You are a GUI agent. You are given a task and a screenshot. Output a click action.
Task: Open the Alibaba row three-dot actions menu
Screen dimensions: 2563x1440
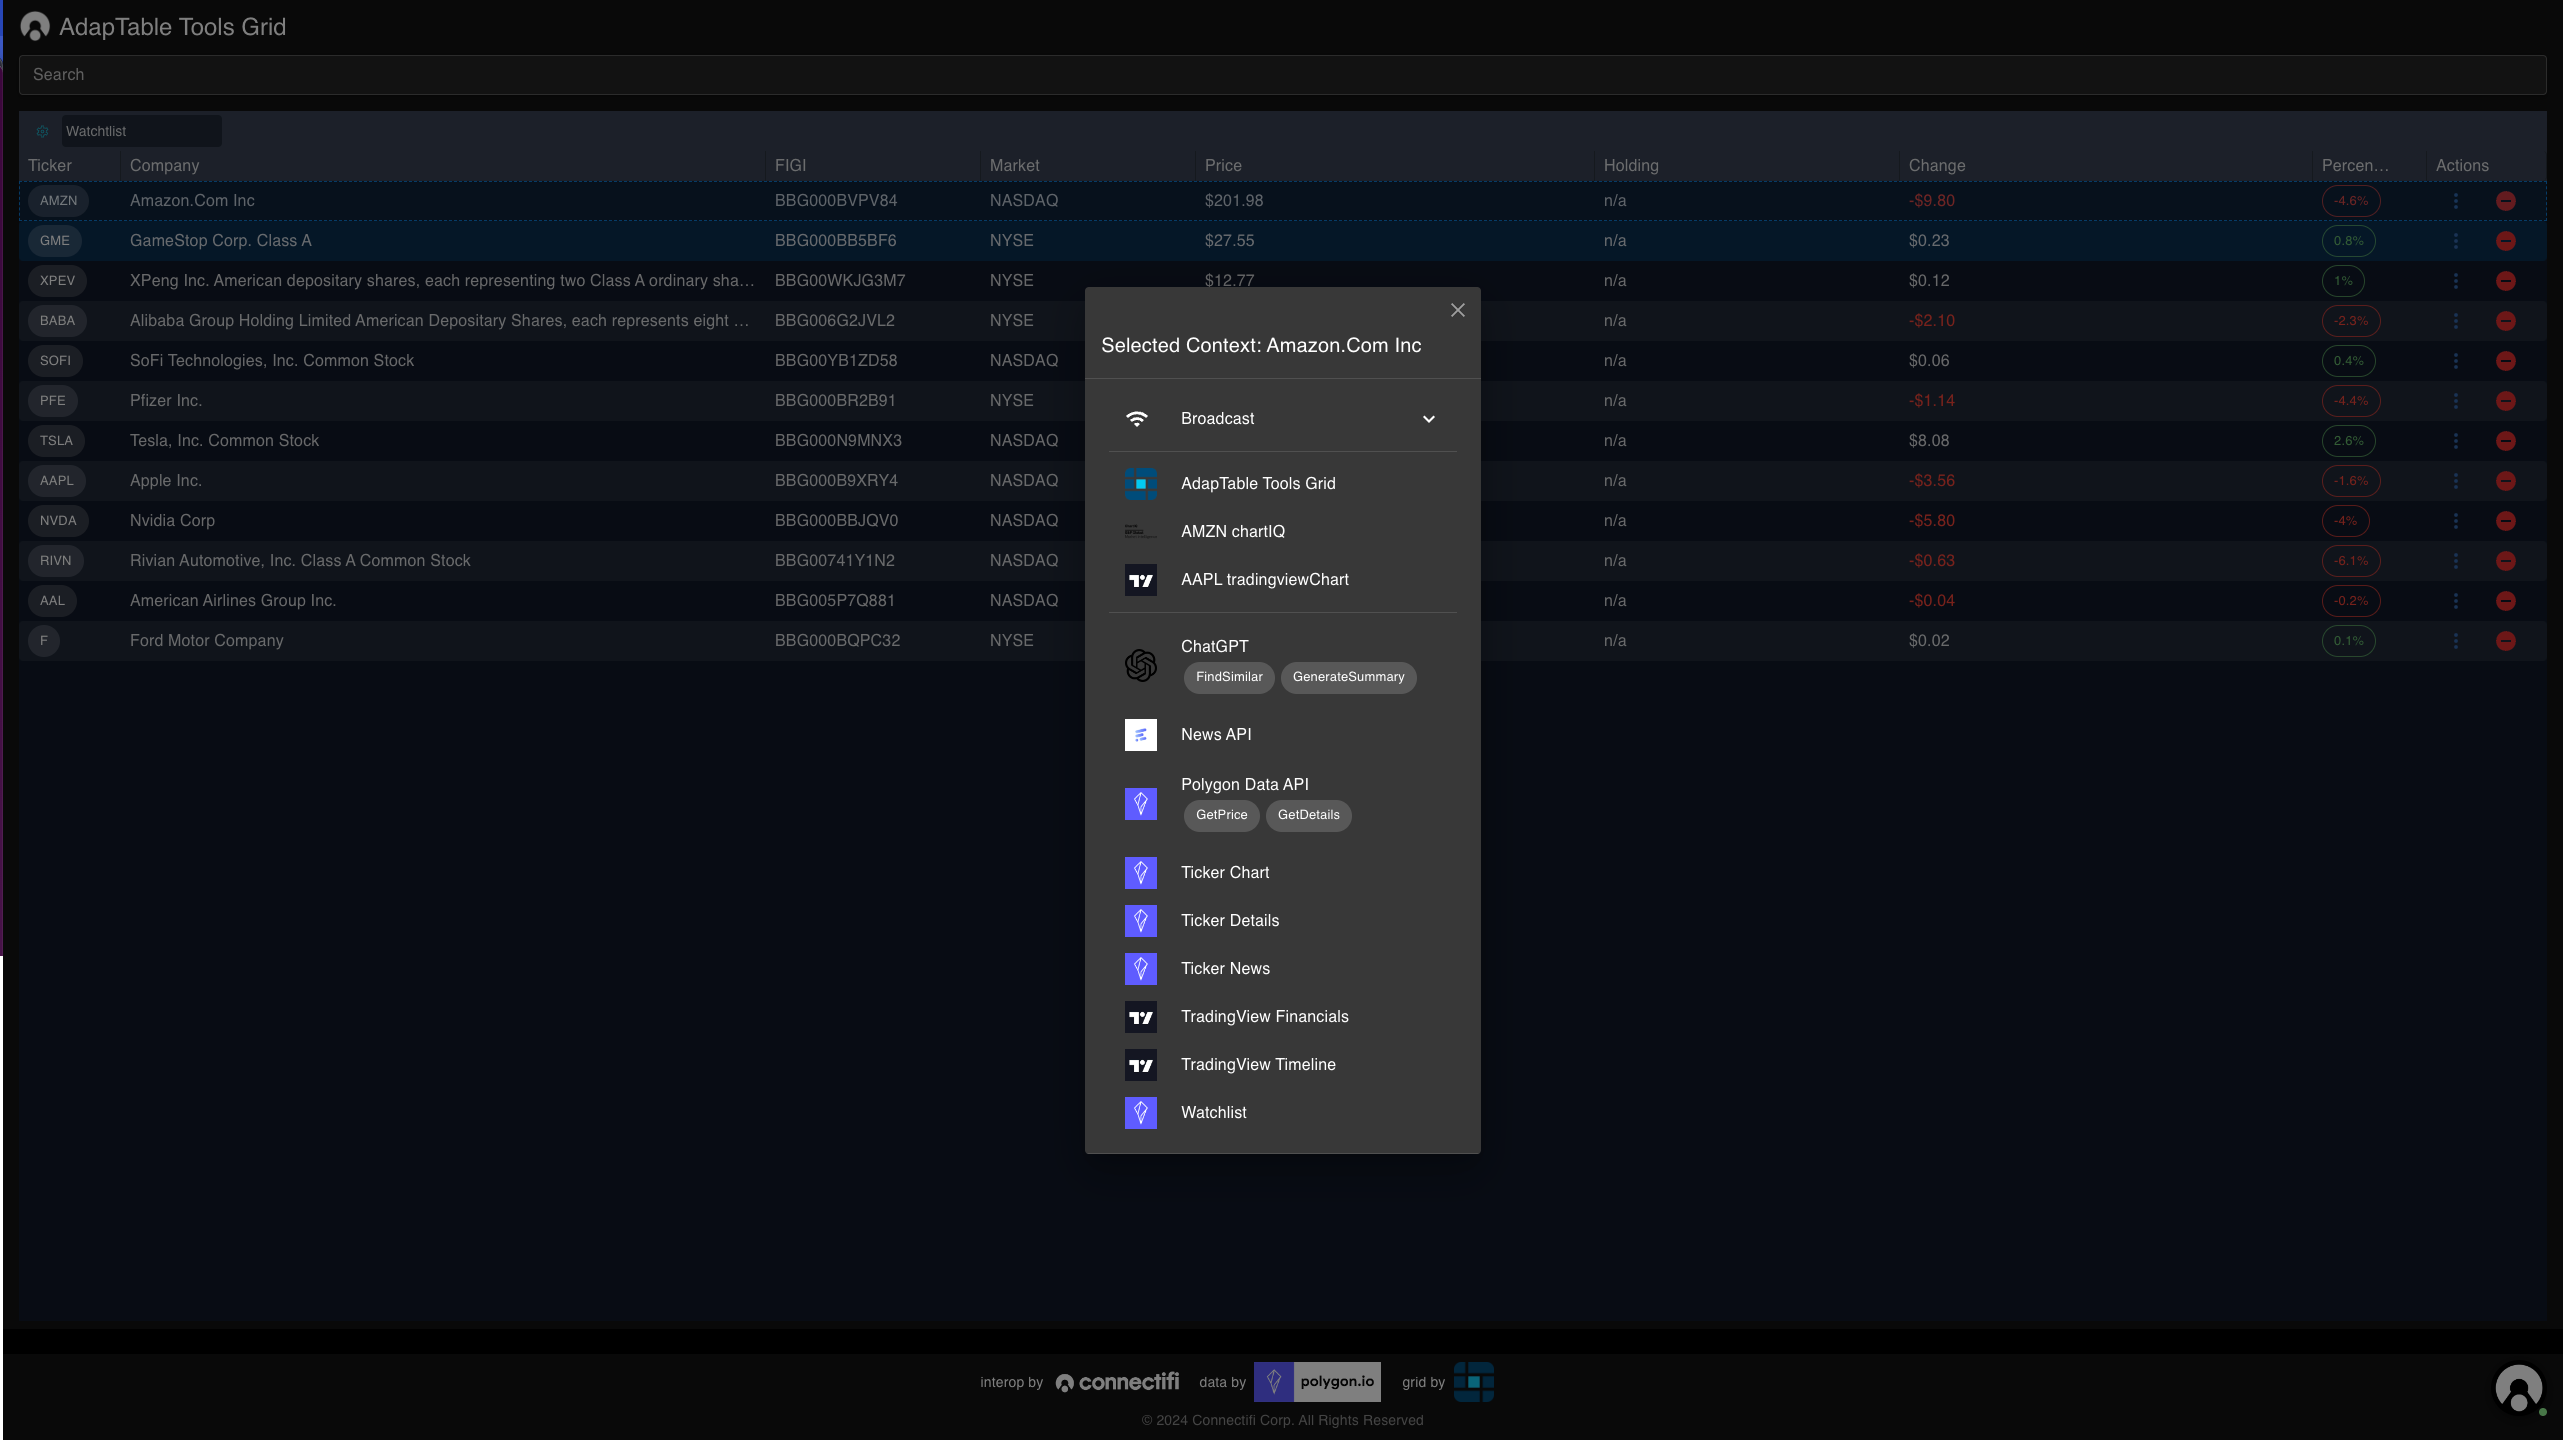pyautogui.click(x=2456, y=321)
